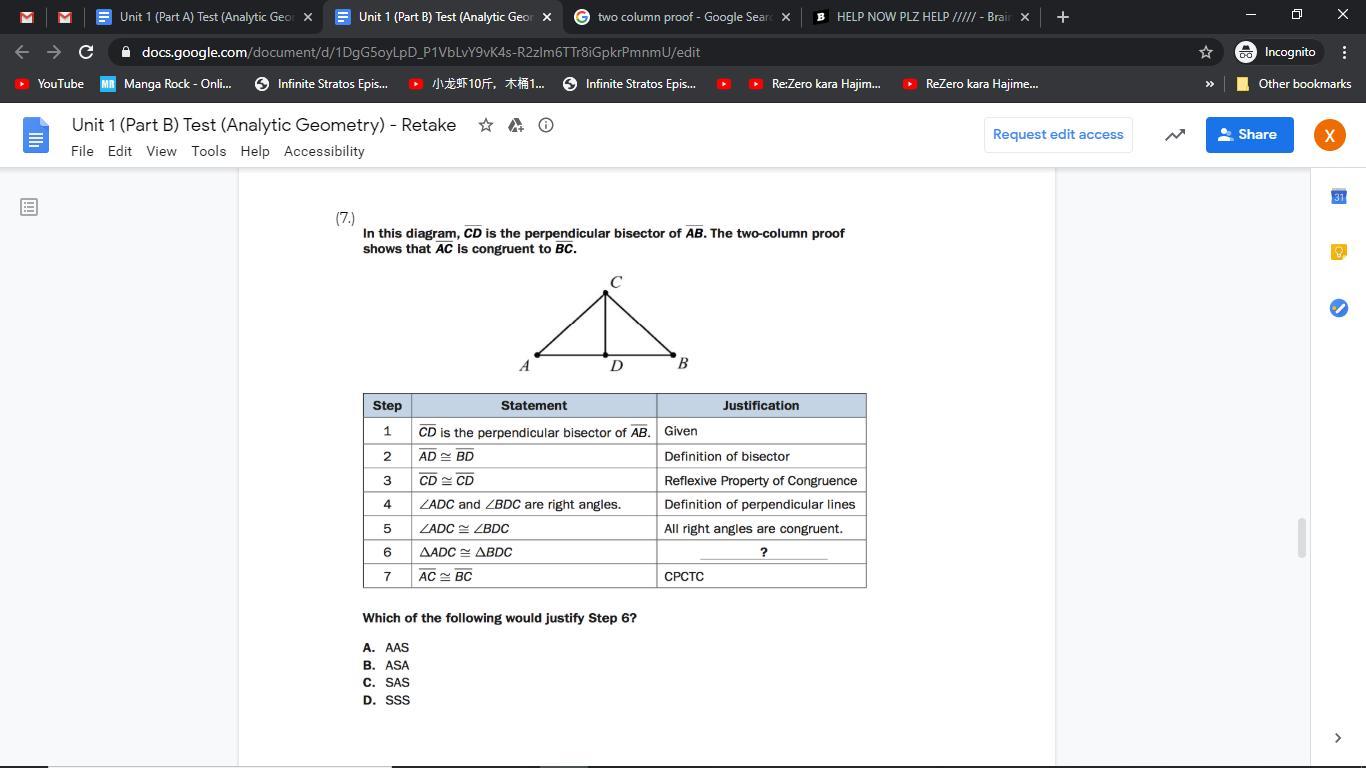Click answer choice C. SAS
The image size is (1366, 768).
coord(386,683)
